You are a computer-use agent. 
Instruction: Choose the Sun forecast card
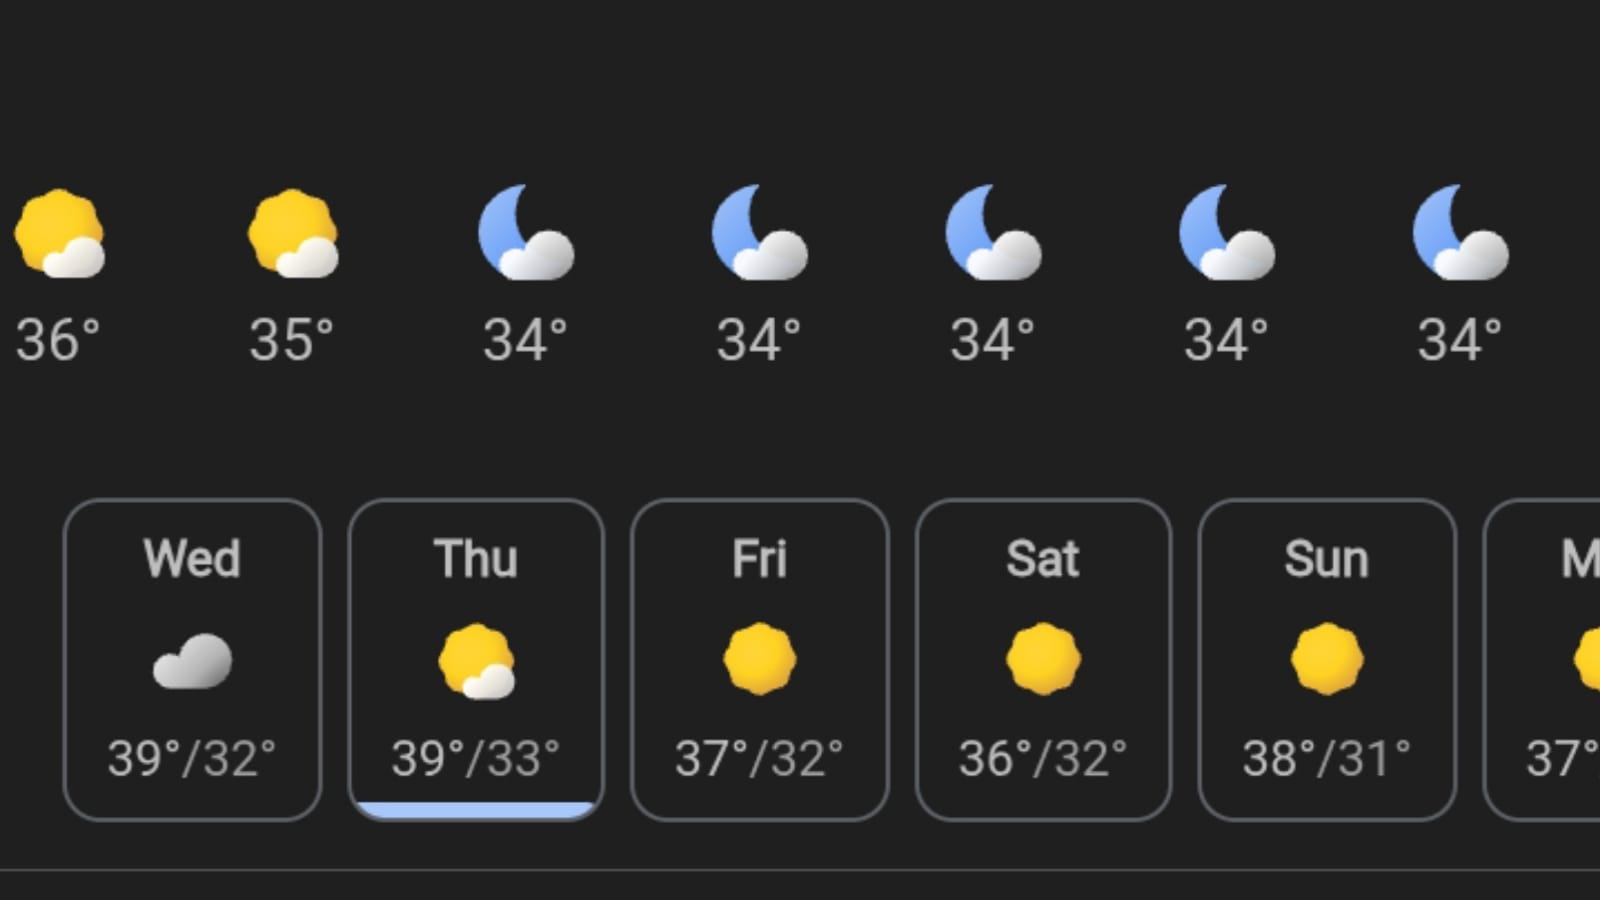(x=1327, y=660)
